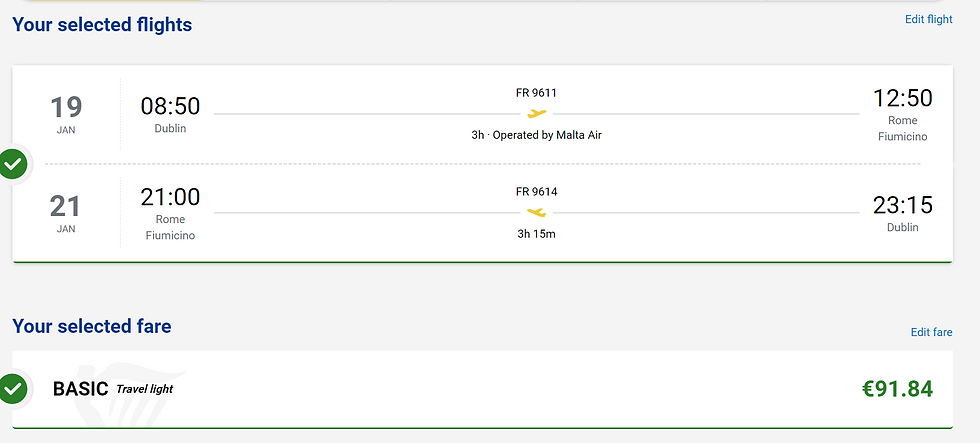Image resolution: width=980 pixels, height=443 pixels.
Task: Click the outbound flight plane icon
Action: click(536, 114)
